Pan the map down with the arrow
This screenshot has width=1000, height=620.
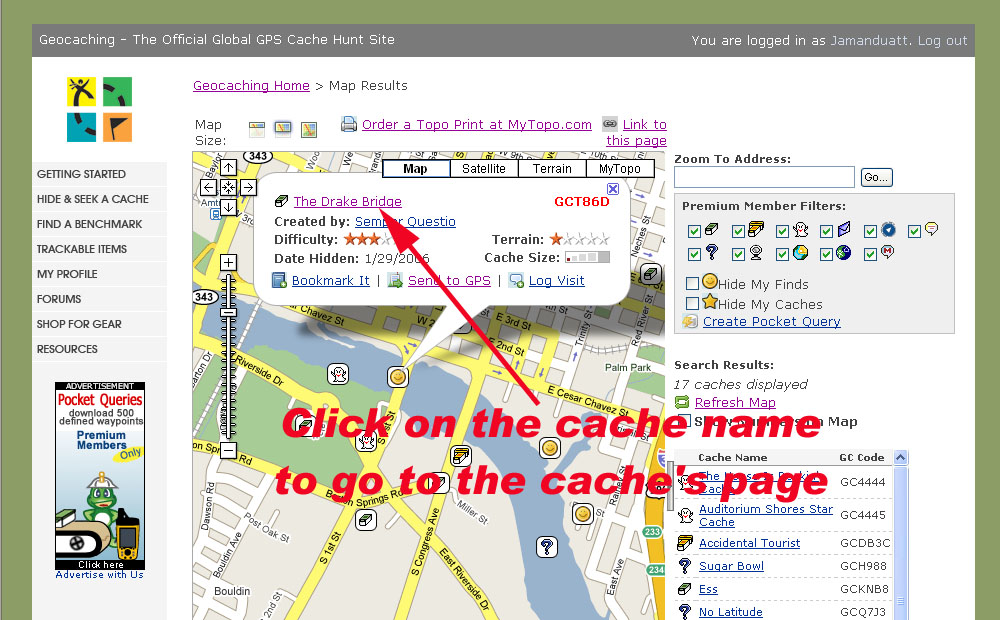(x=228, y=207)
